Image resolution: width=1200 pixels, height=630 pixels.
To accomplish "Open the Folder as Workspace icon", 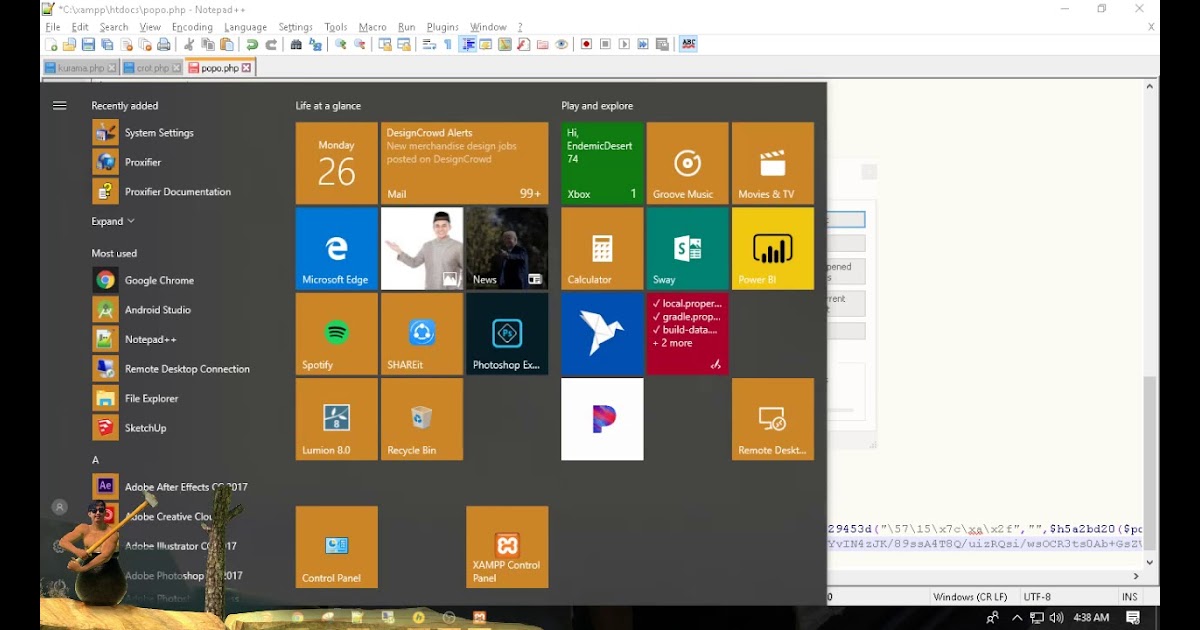I will click(542, 44).
